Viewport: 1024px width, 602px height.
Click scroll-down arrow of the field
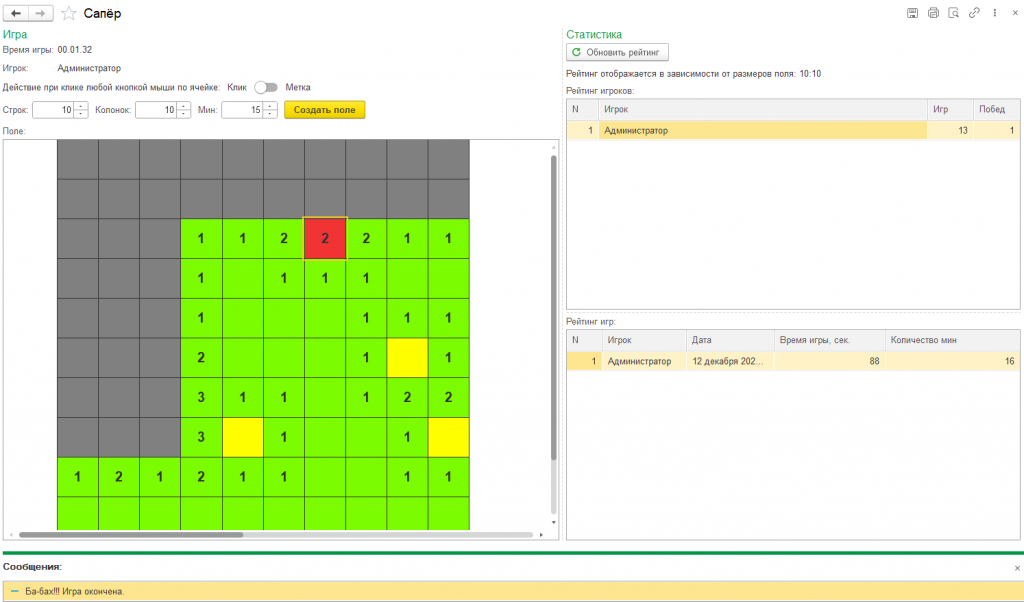click(x=554, y=522)
